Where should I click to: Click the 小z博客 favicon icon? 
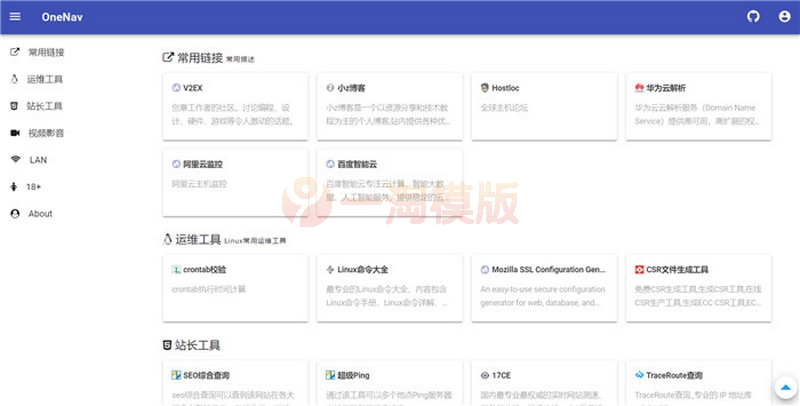pyautogui.click(x=330, y=88)
